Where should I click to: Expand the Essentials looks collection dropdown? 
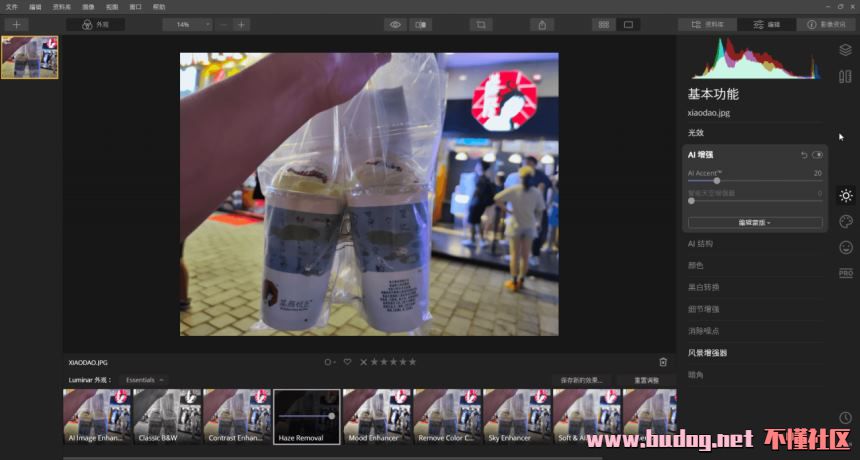143,380
